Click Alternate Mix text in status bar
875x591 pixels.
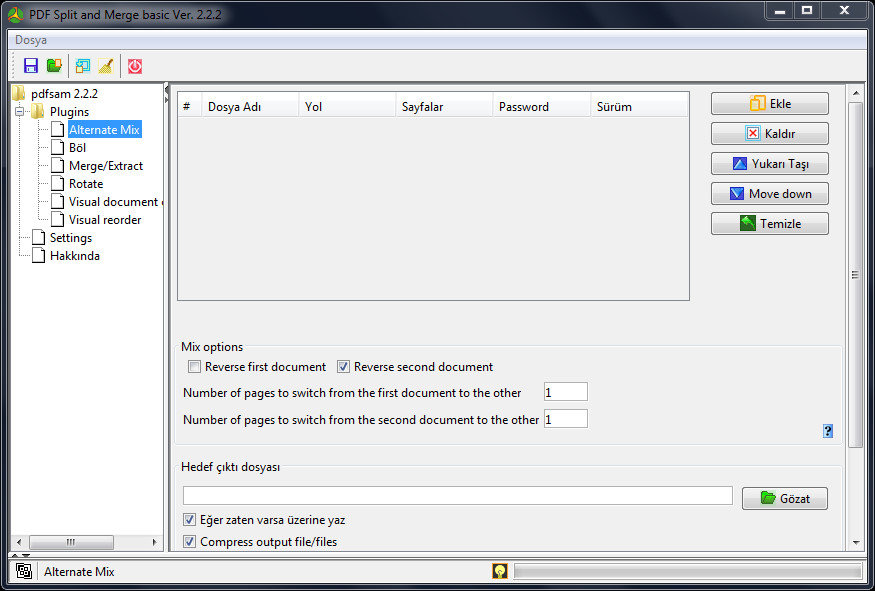(x=79, y=571)
